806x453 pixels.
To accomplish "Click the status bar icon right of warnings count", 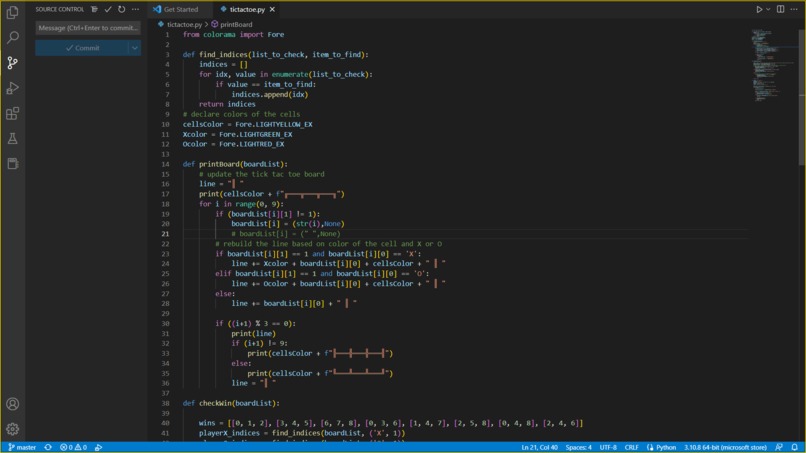I will tap(99, 447).
